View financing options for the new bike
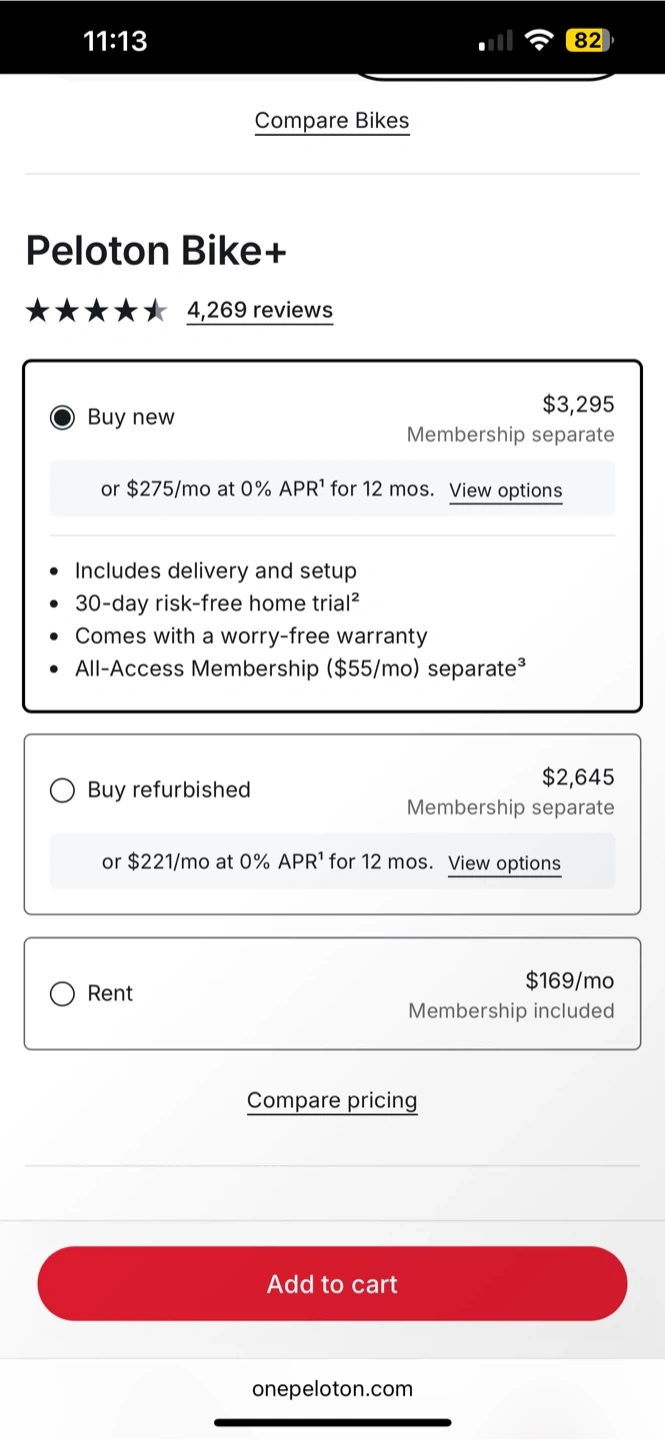The image size is (665, 1440). pos(506,490)
